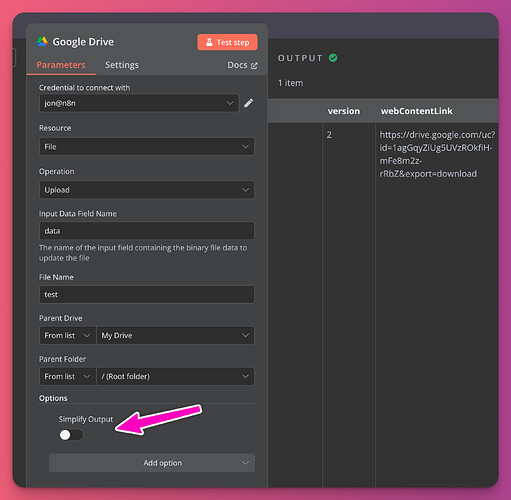The image size is (511, 500).
Task: Expand the credential dropdown jon@n8n
Action: (139, 103)
